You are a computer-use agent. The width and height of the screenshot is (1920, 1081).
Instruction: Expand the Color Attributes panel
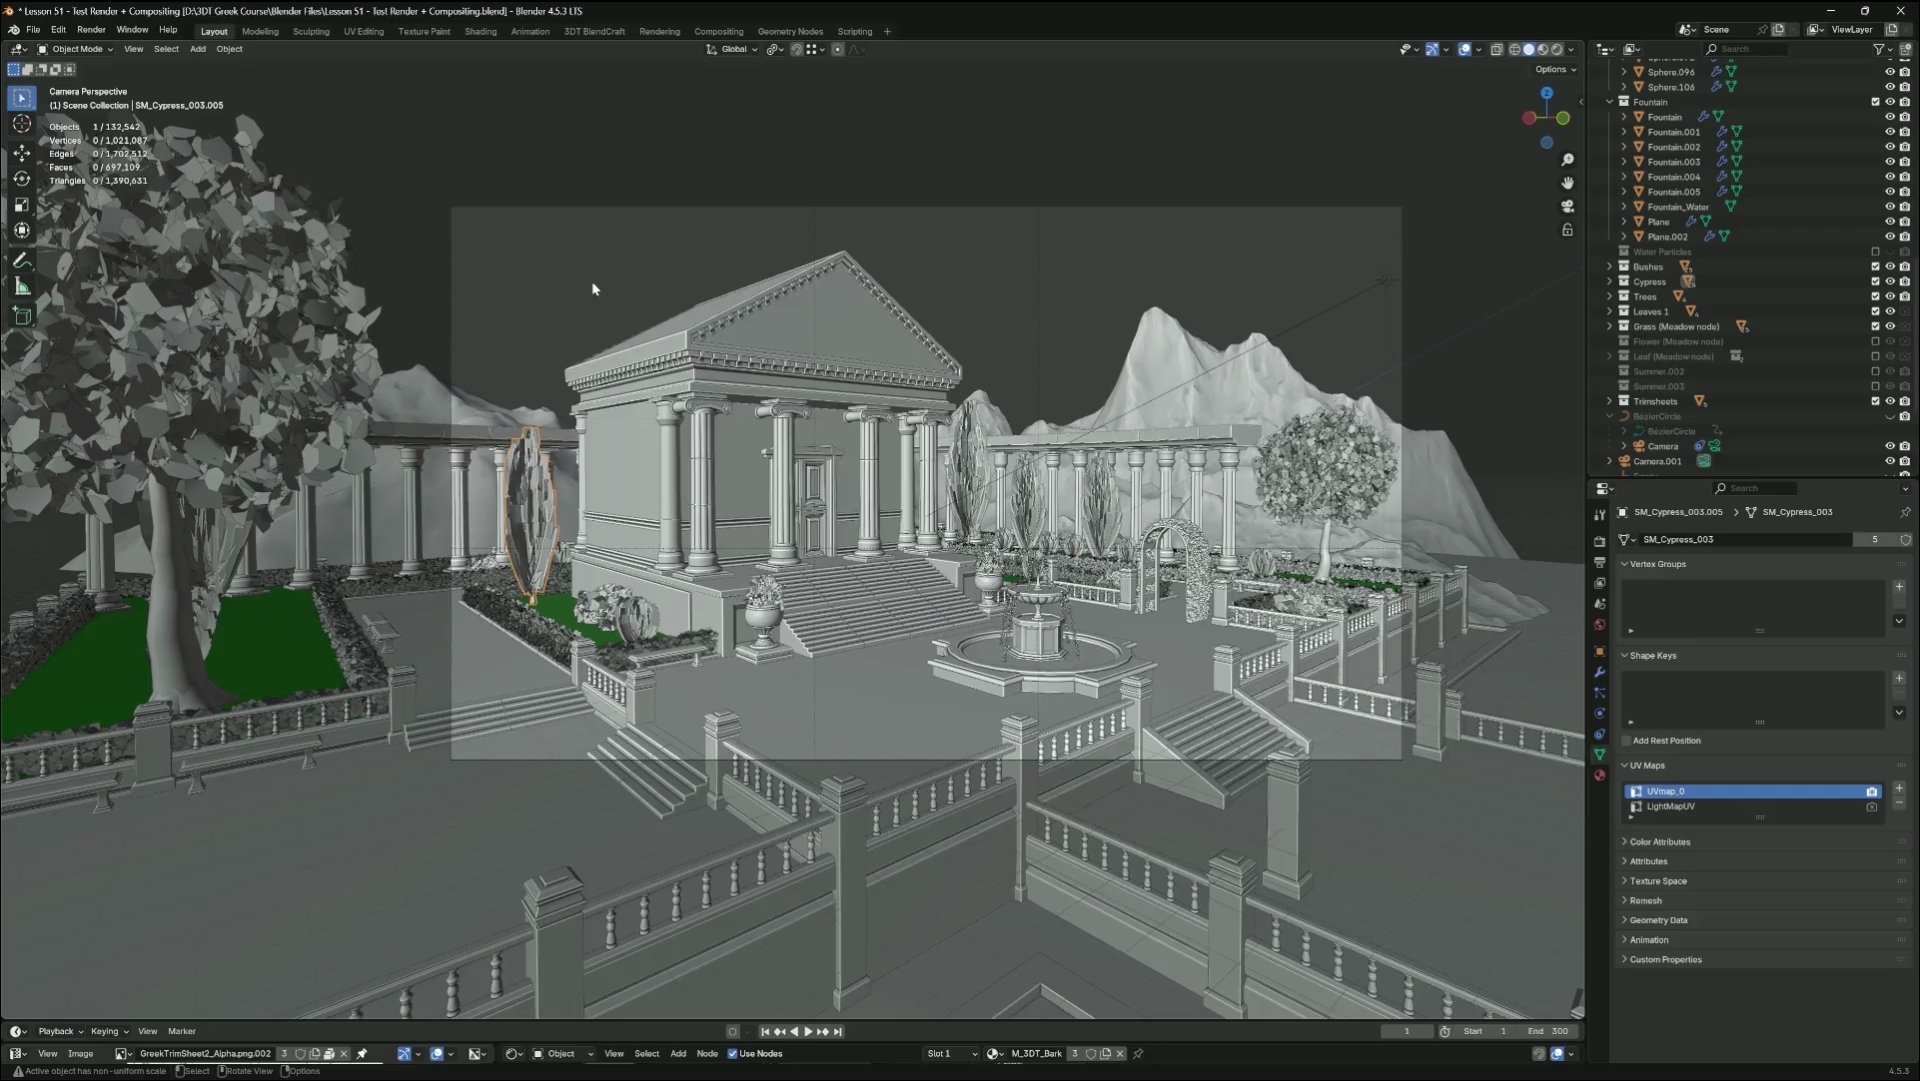point(1659,842)
